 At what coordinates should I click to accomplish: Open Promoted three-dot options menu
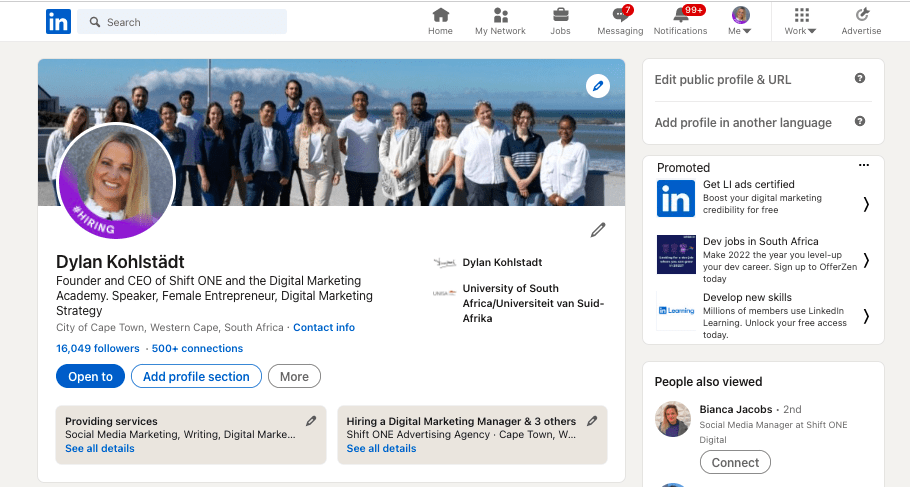(864, 165)
